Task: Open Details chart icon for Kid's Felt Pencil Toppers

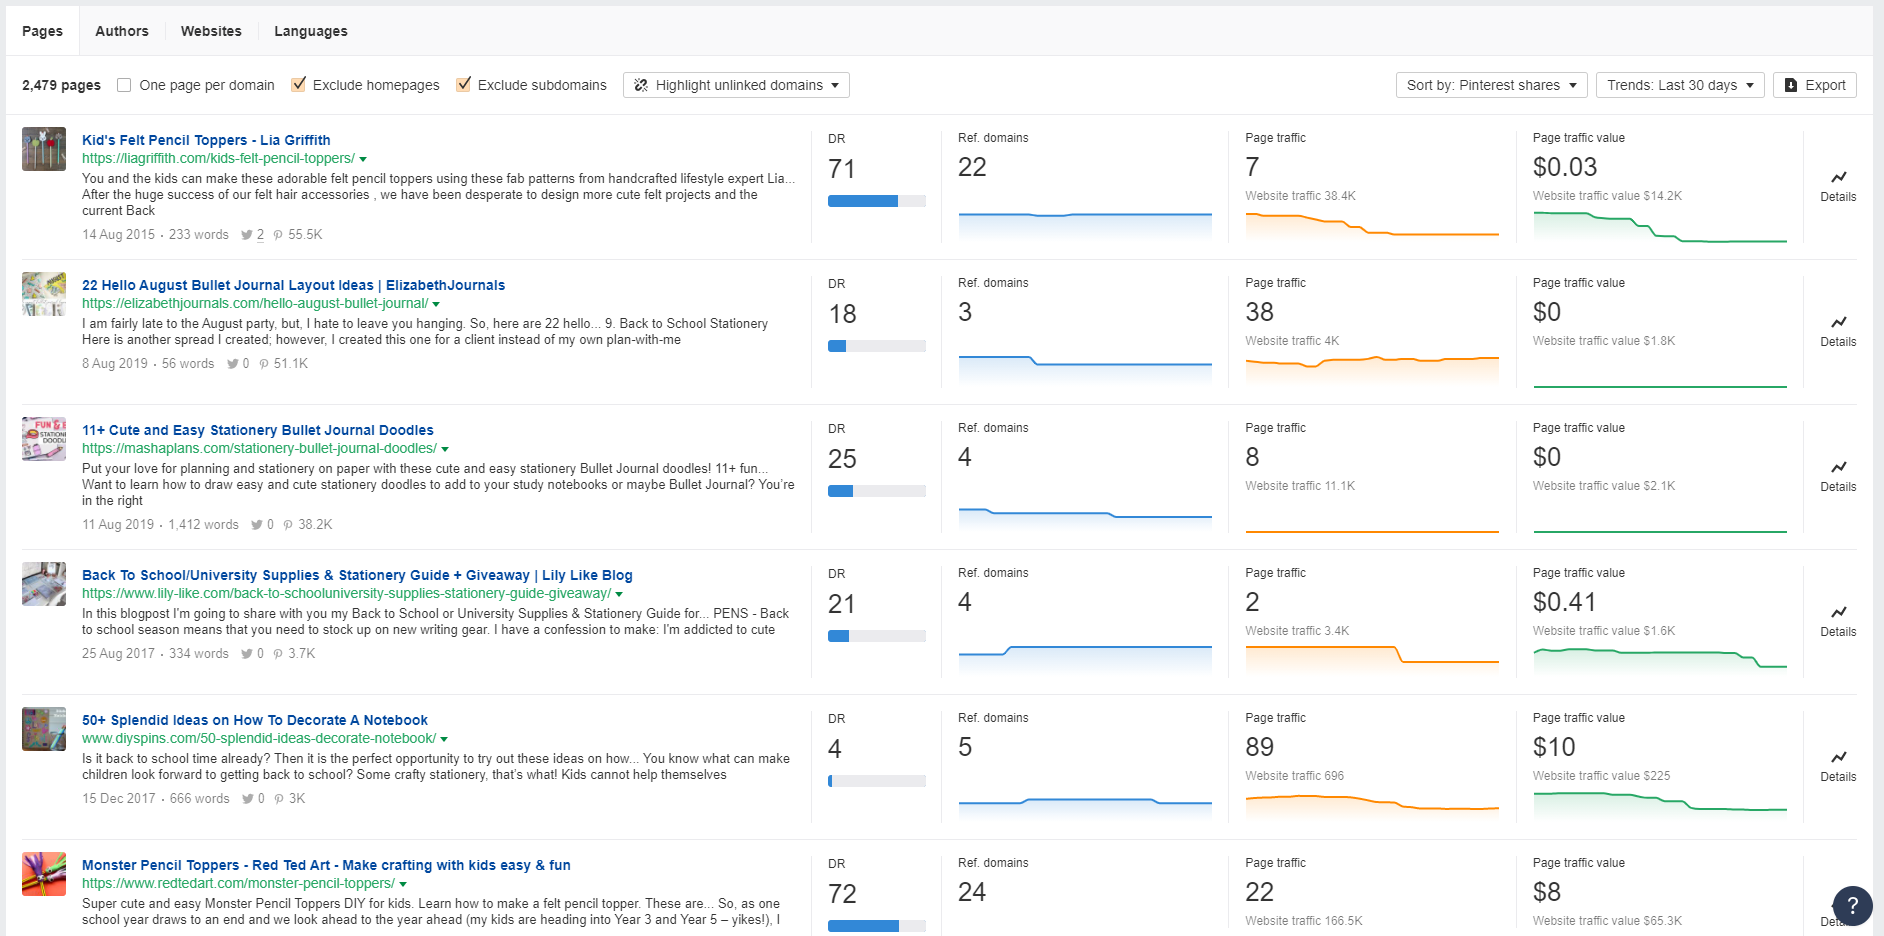Action: coord(1838,178)
